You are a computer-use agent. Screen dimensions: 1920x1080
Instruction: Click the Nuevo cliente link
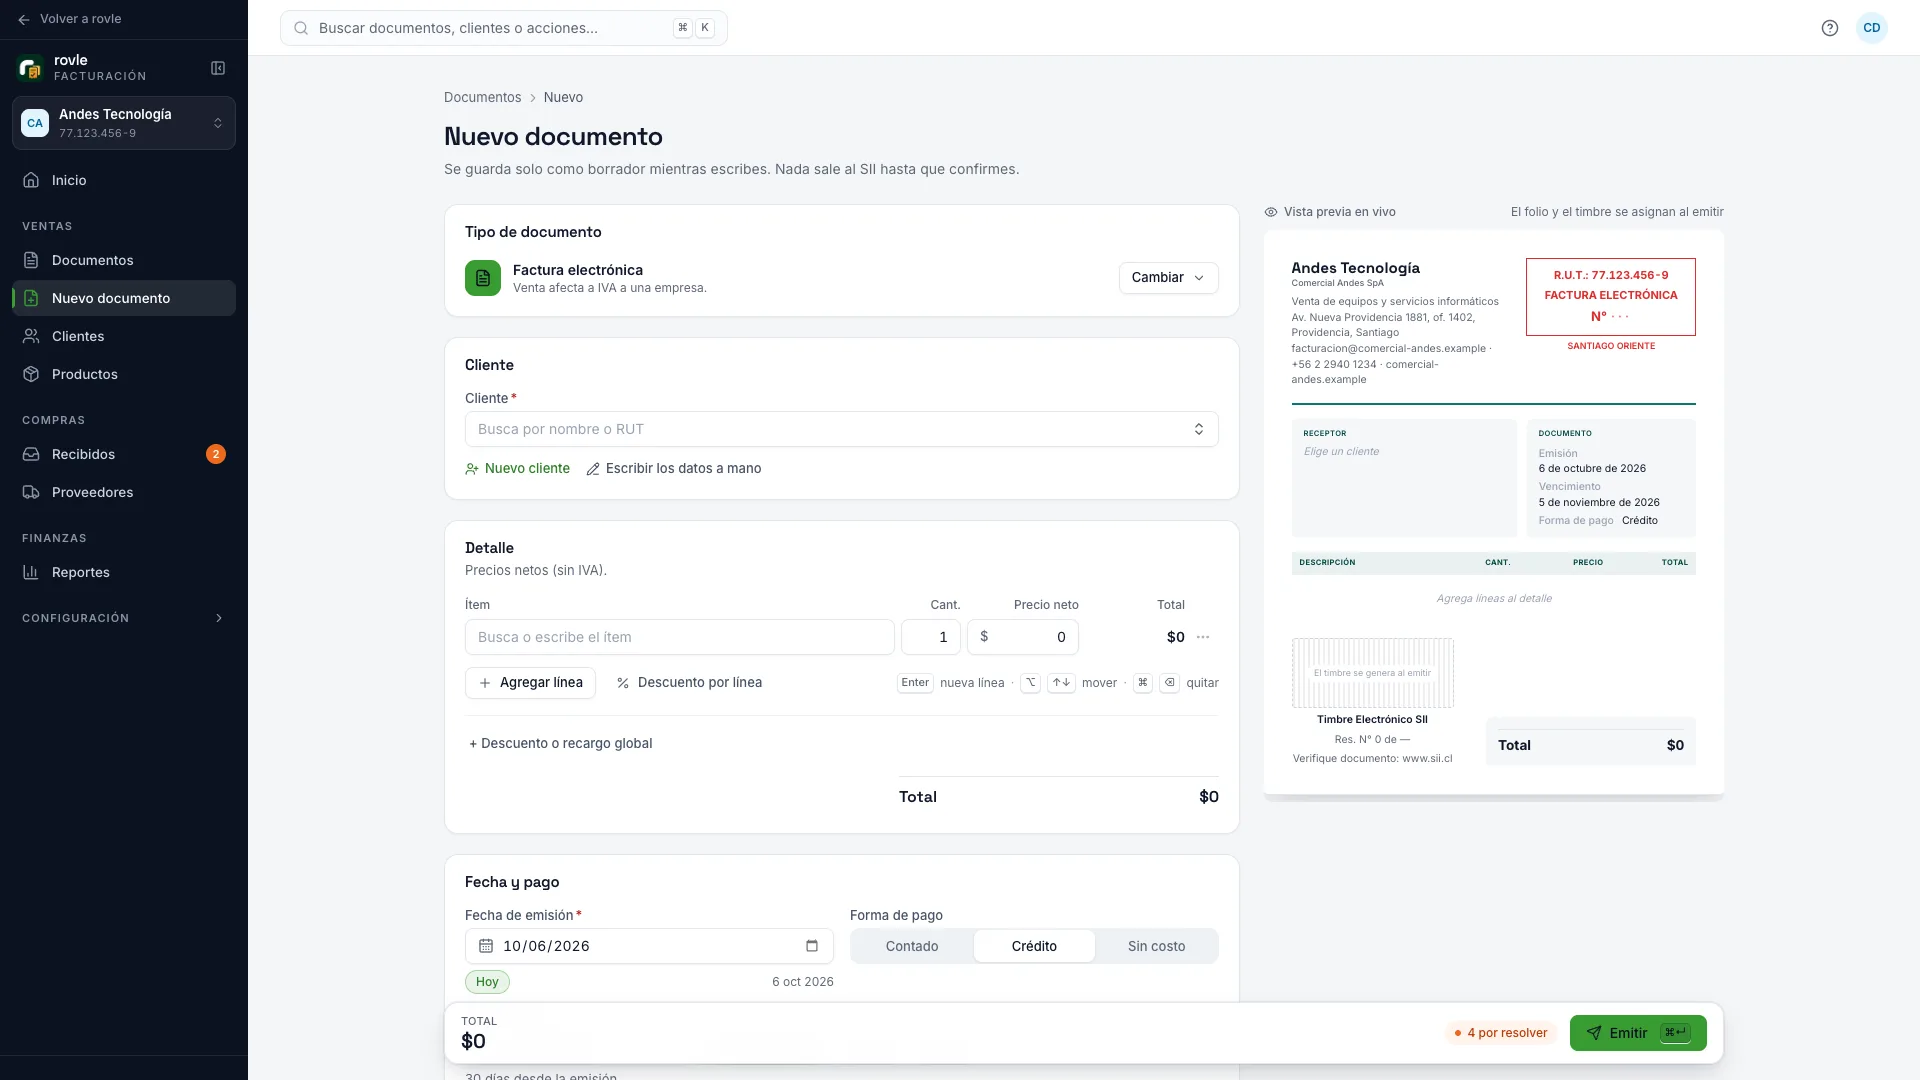[517, 468]
